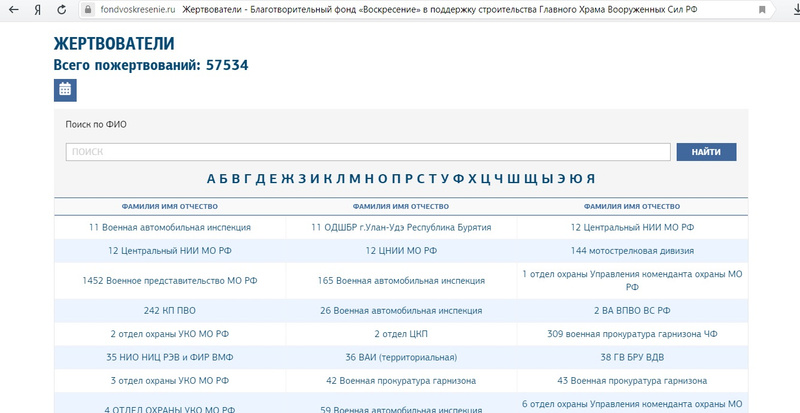Click the НАЙТИ search button

click(x=706, y=152)
